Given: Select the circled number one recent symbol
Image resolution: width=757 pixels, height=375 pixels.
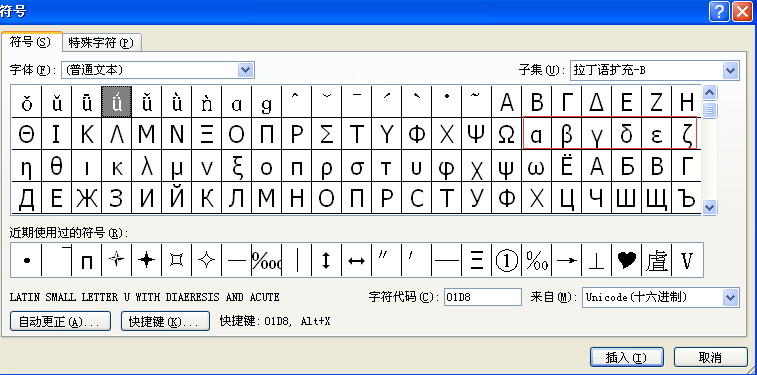Looking at the screenshot, I should (x=506, y=260).
